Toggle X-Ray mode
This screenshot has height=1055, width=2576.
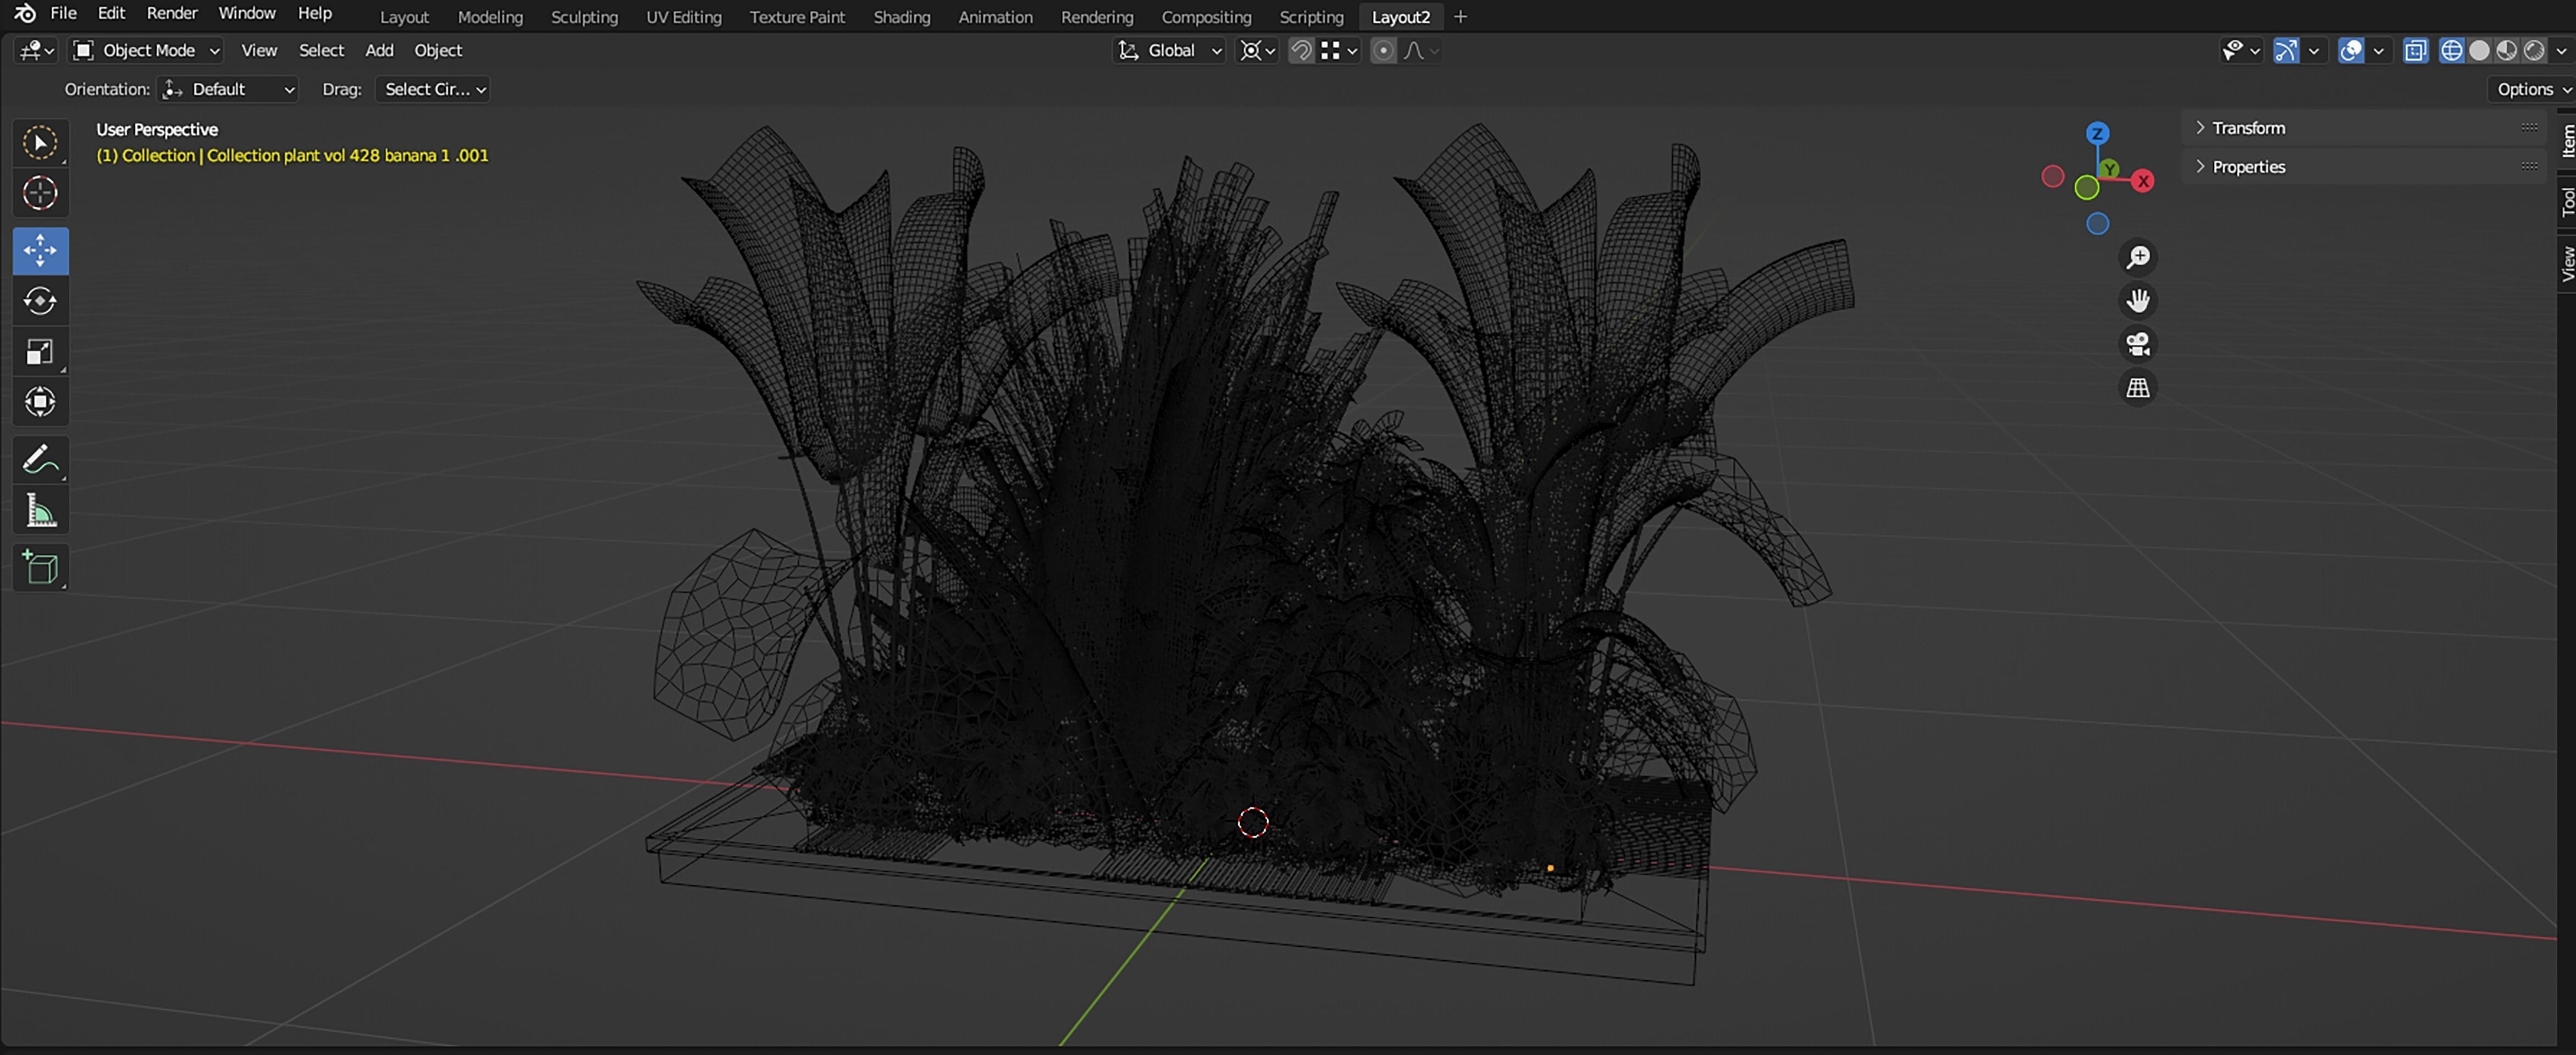2415,51
